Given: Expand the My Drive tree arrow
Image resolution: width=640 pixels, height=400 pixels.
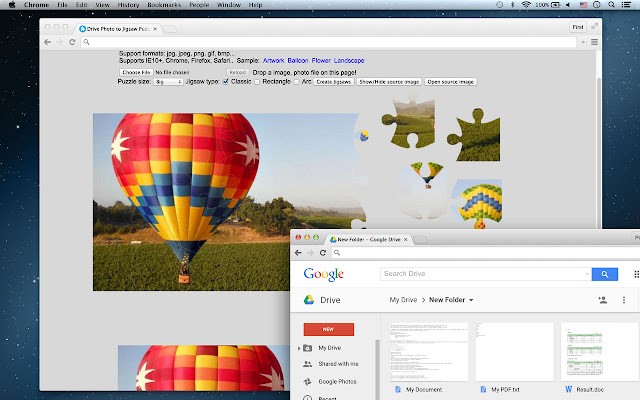Looking at the screenshot, I should [x=298, y=348].
